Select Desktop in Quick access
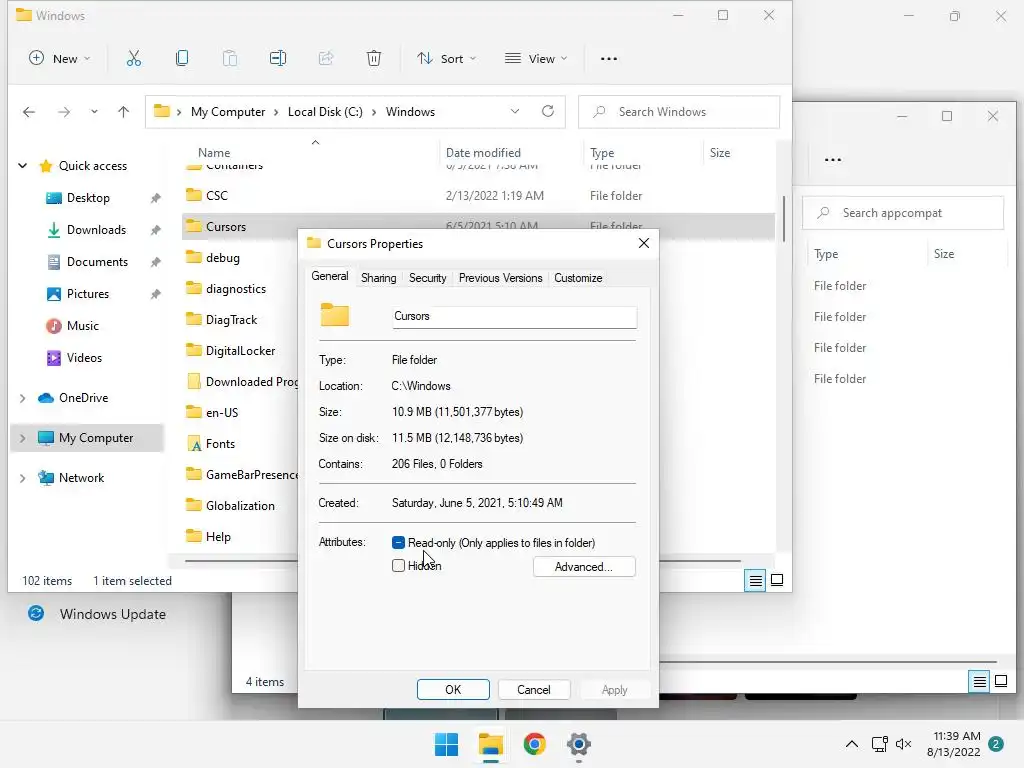The image size is (1024, 768). pos(88,198)
